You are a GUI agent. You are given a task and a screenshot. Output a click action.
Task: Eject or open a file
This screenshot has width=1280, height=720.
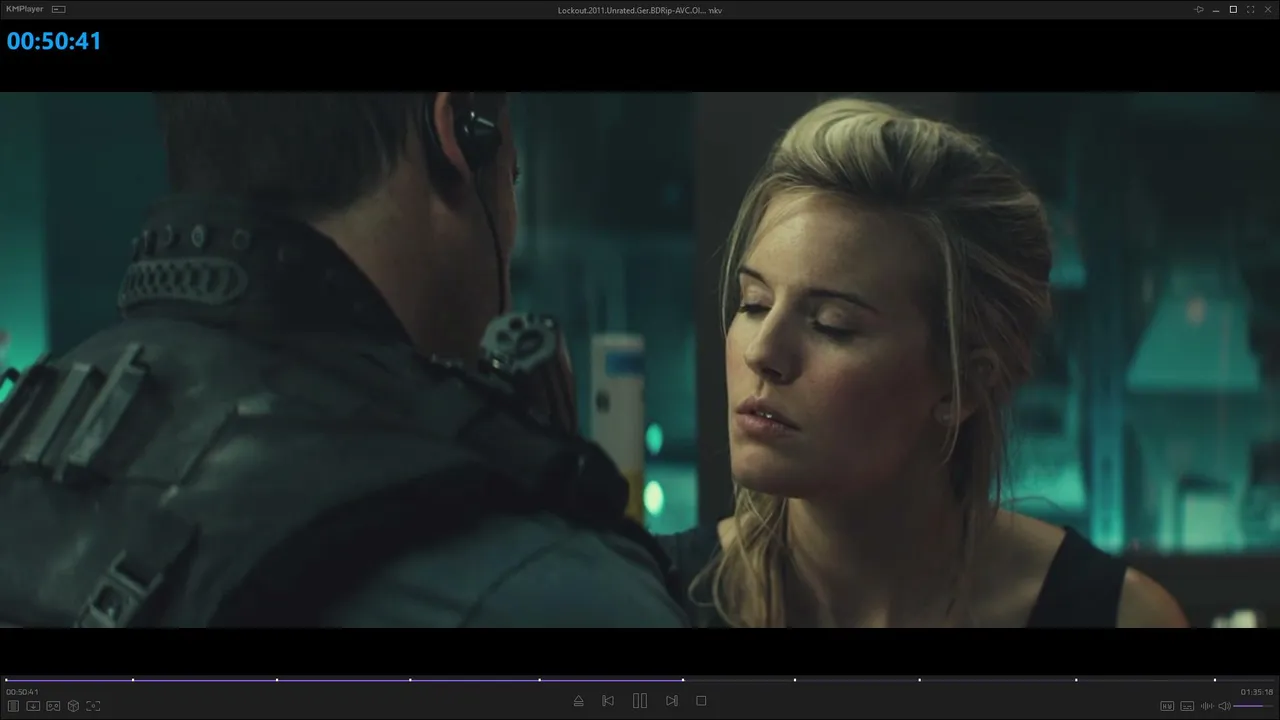[578, 701]
